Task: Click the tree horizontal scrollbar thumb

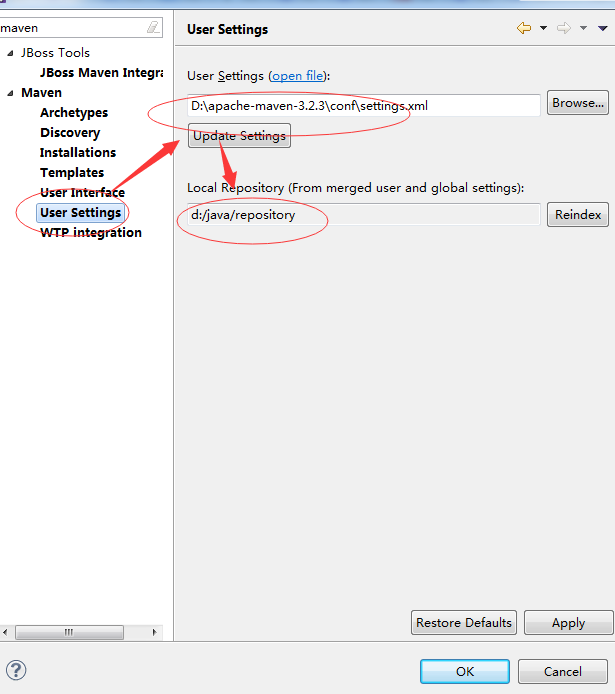Action: [69, 632]
